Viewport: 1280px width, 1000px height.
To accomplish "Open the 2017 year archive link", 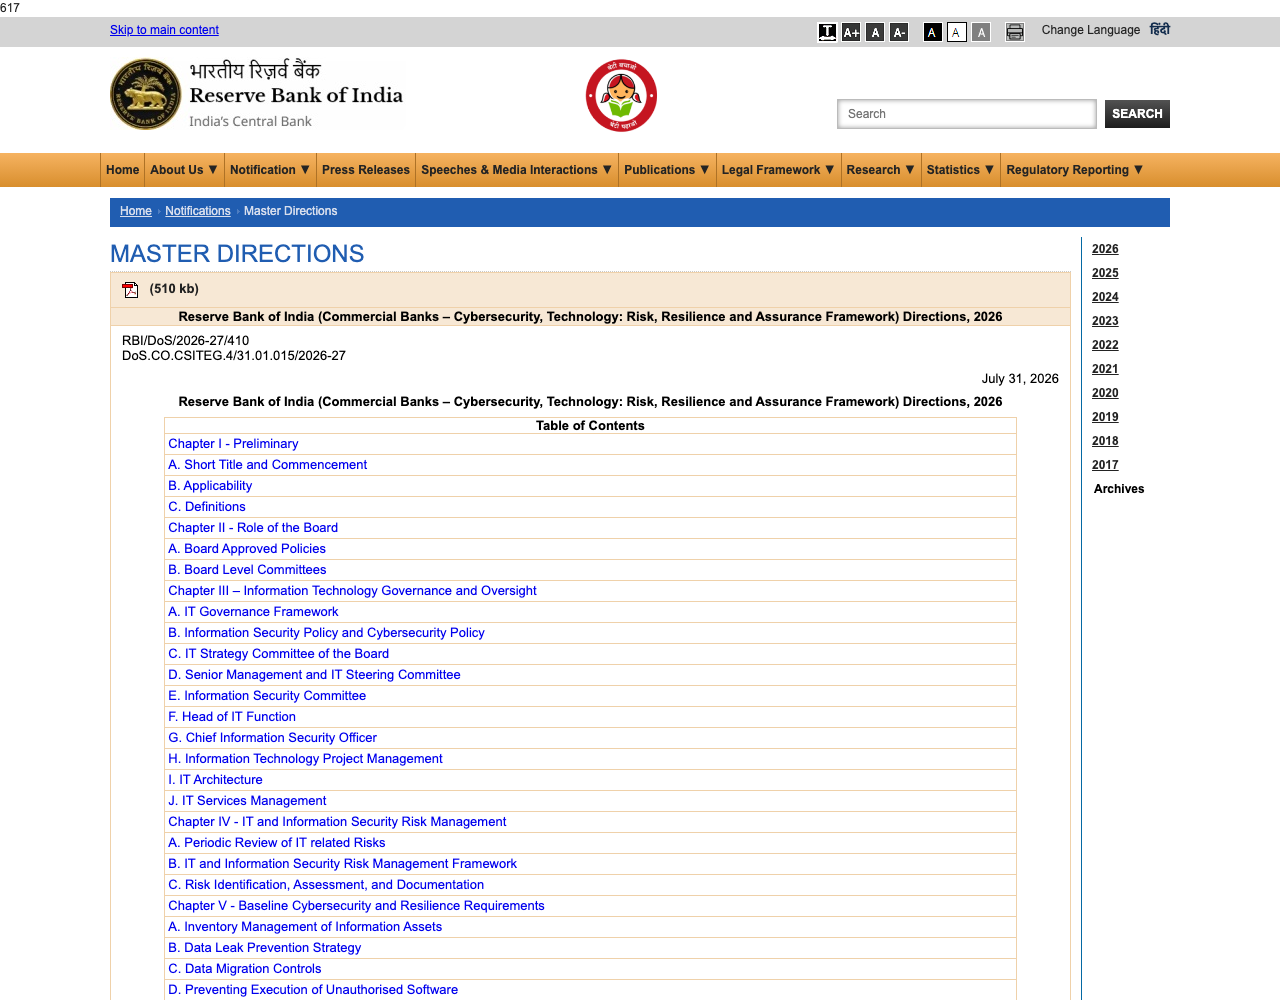I will coord(1105,465).
